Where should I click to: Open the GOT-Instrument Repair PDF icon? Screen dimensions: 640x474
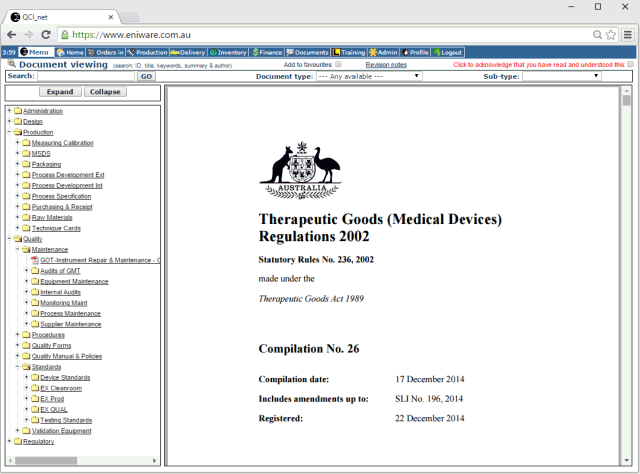35,260
